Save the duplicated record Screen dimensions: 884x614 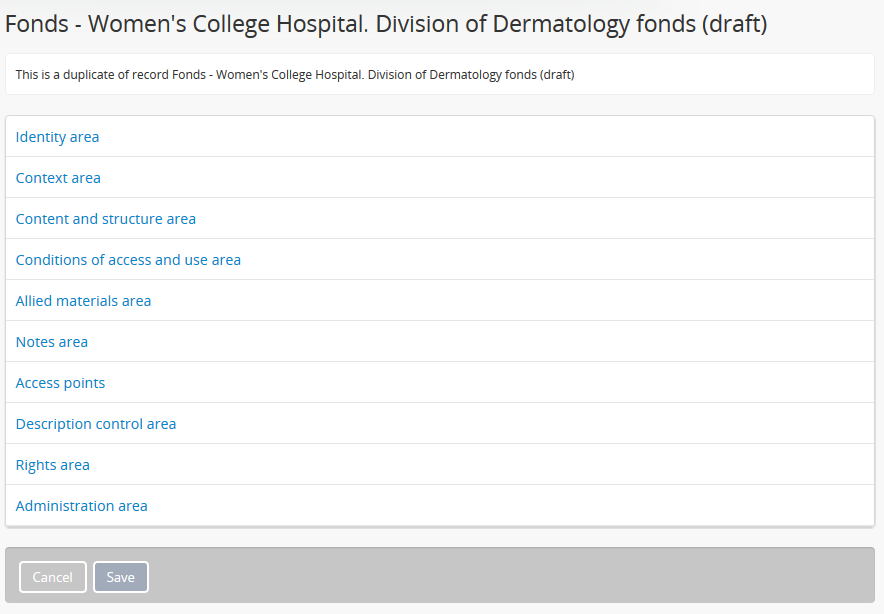(x=121, y=577)
